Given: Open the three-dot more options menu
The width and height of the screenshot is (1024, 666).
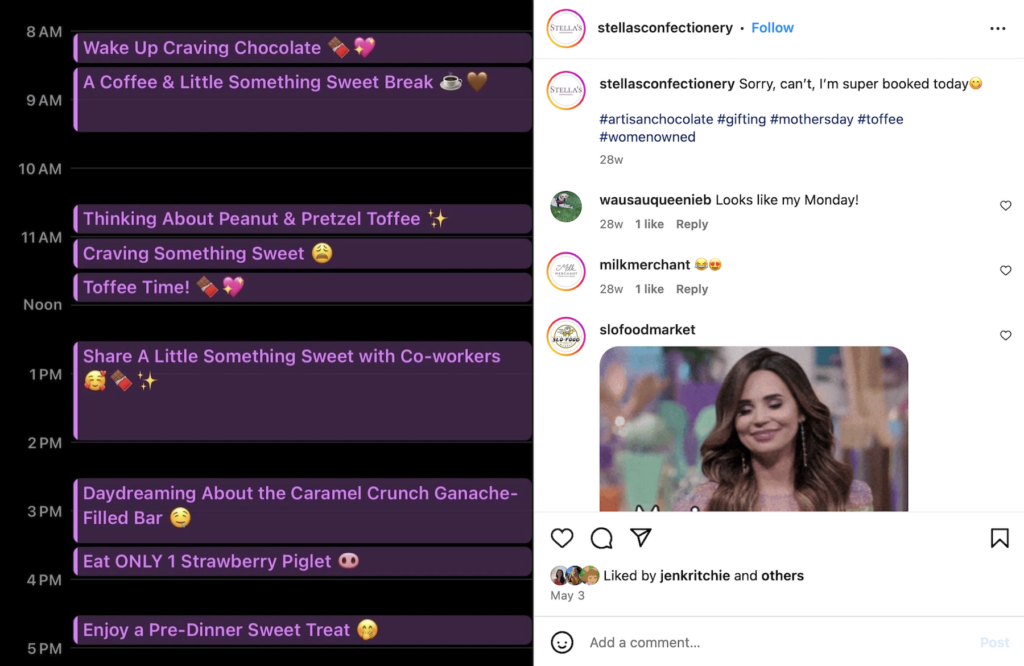Looking at the screenshot, I should coord(997,28).
